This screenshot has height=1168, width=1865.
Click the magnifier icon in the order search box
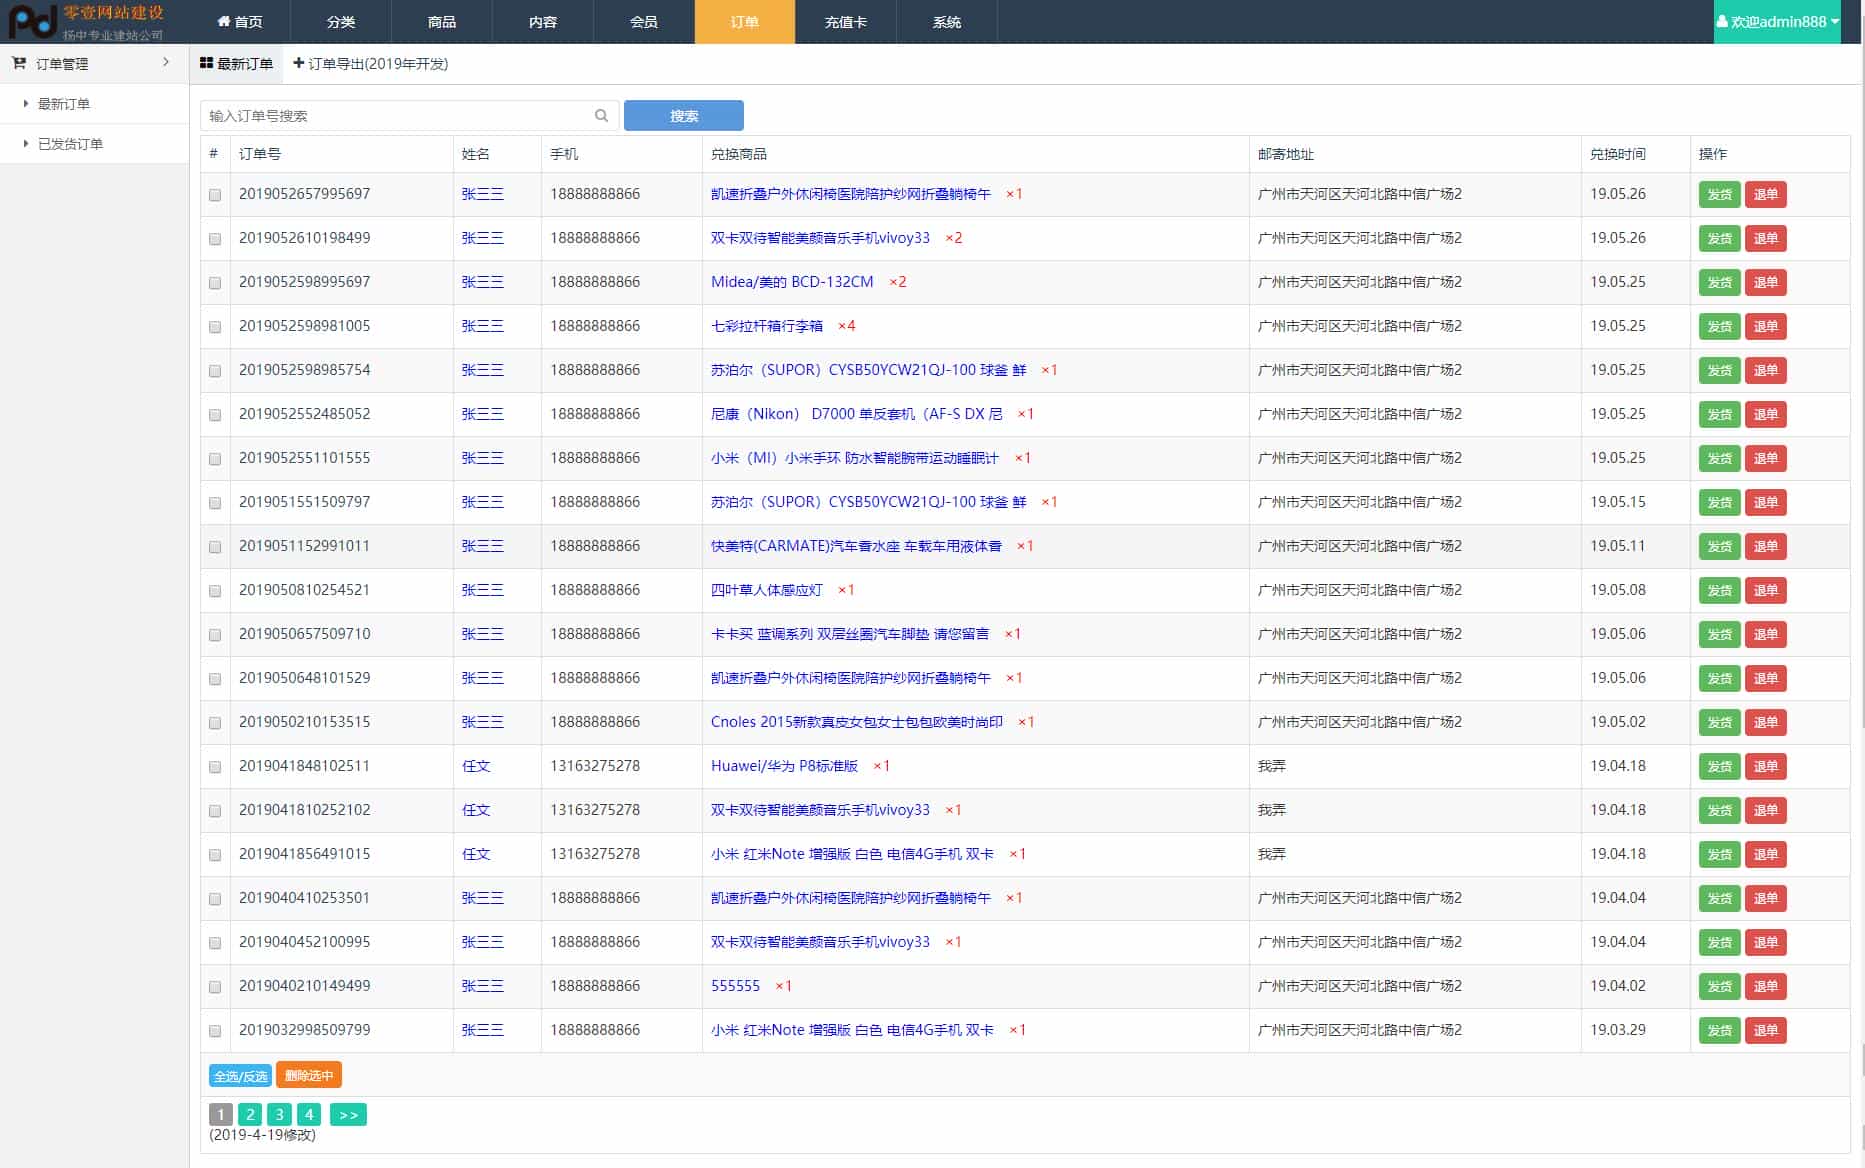tap(601, 115)
